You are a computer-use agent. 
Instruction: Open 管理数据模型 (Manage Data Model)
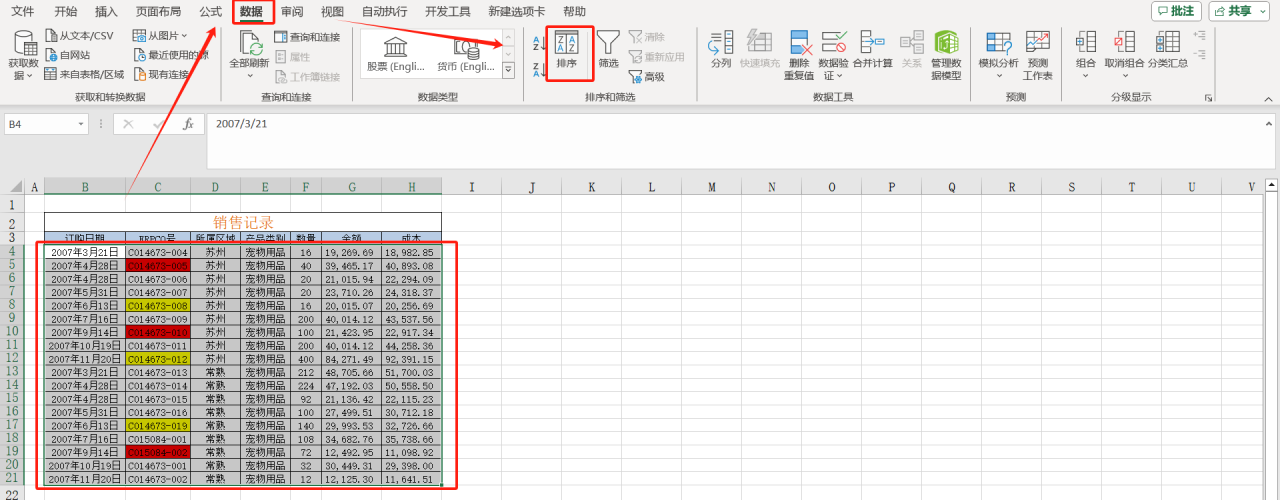945,56
